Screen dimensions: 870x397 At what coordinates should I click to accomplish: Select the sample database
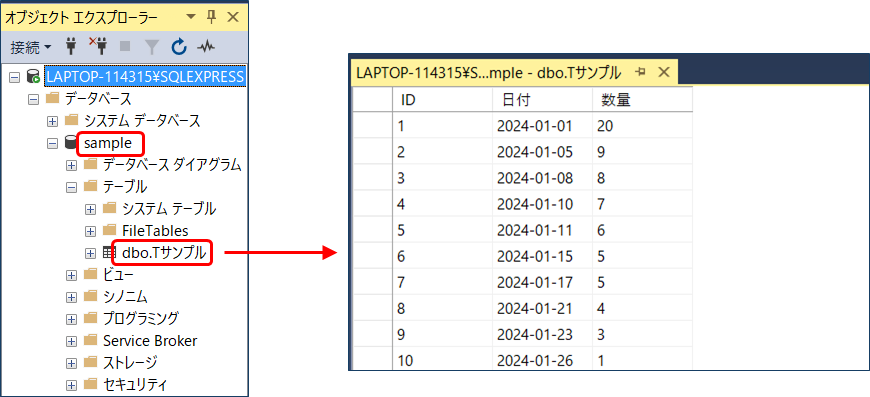coord(108,143)
